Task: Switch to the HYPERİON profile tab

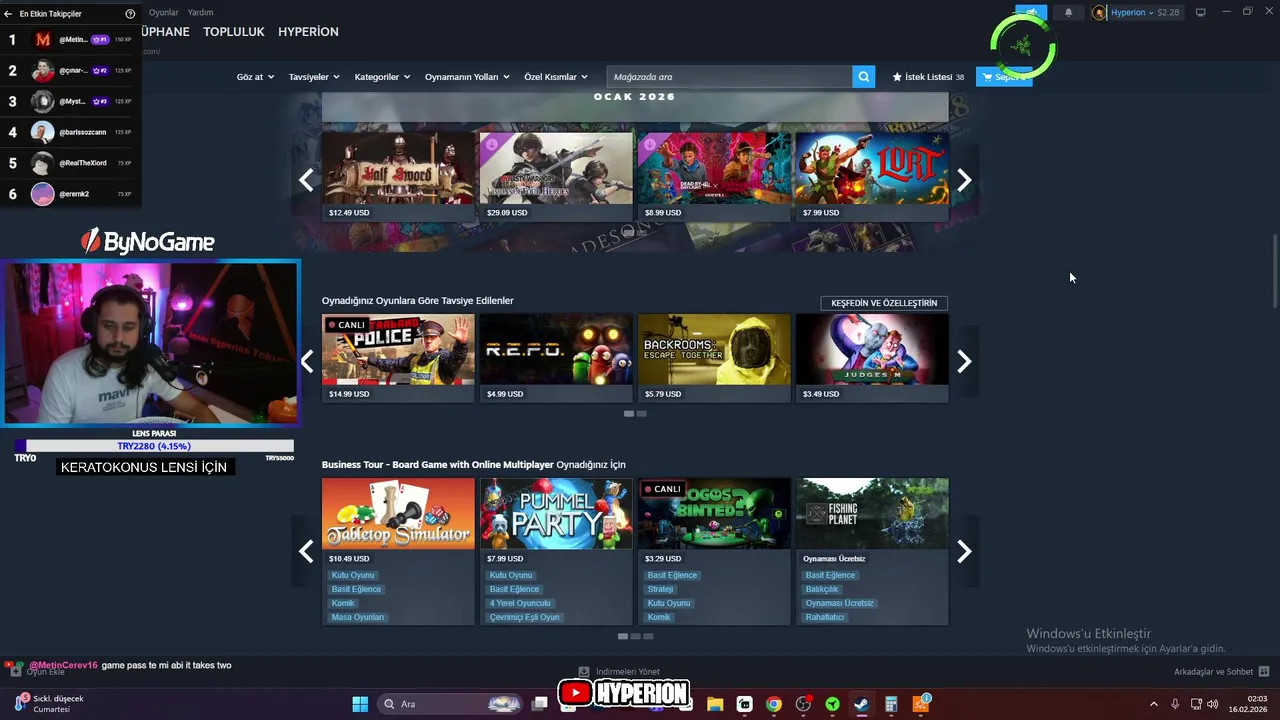Action: (x=308, y=32)
